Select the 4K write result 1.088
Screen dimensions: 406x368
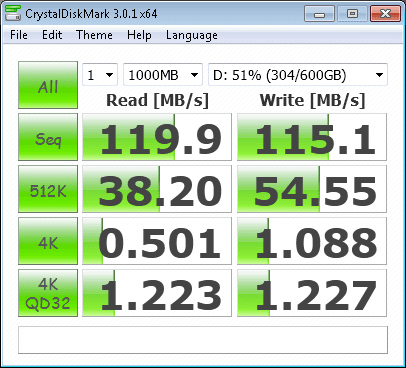click(312, 241)
